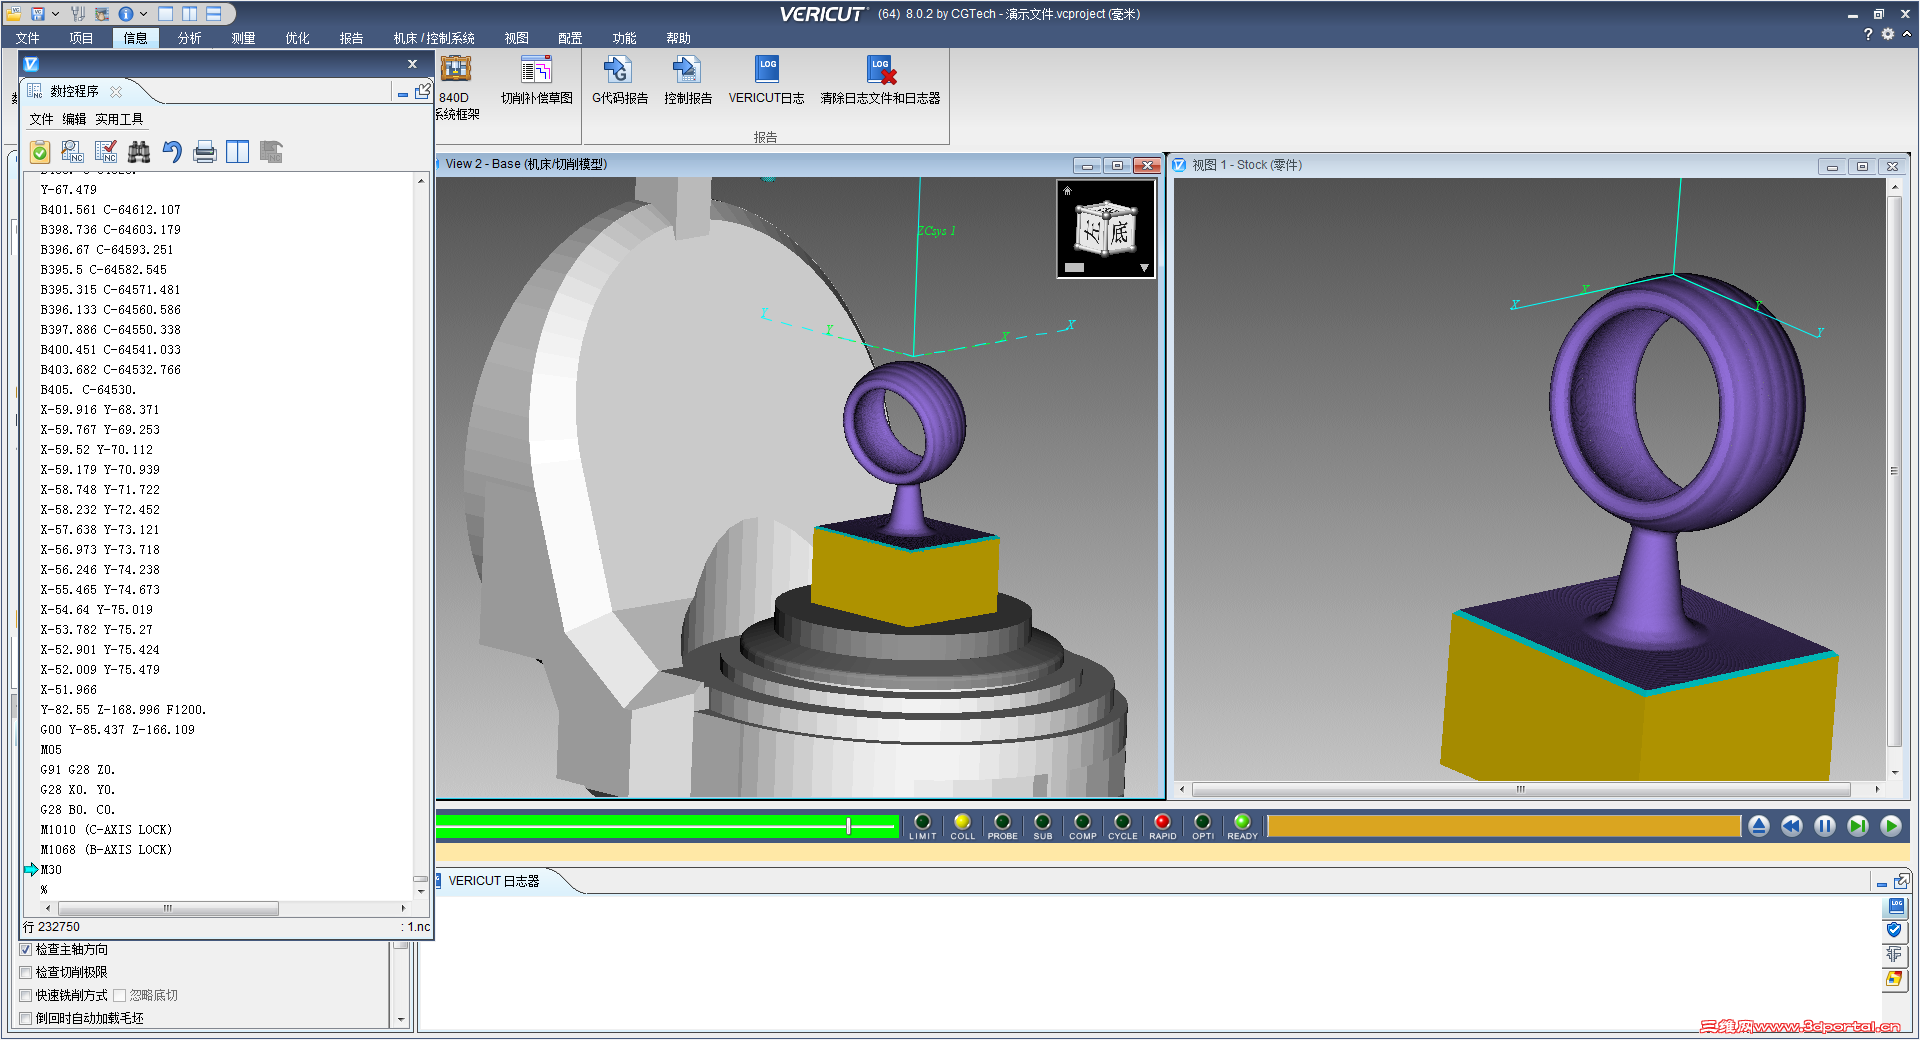Rewind NC program simulation
Screen dimensions: 1920x1040
(1792, 826)
